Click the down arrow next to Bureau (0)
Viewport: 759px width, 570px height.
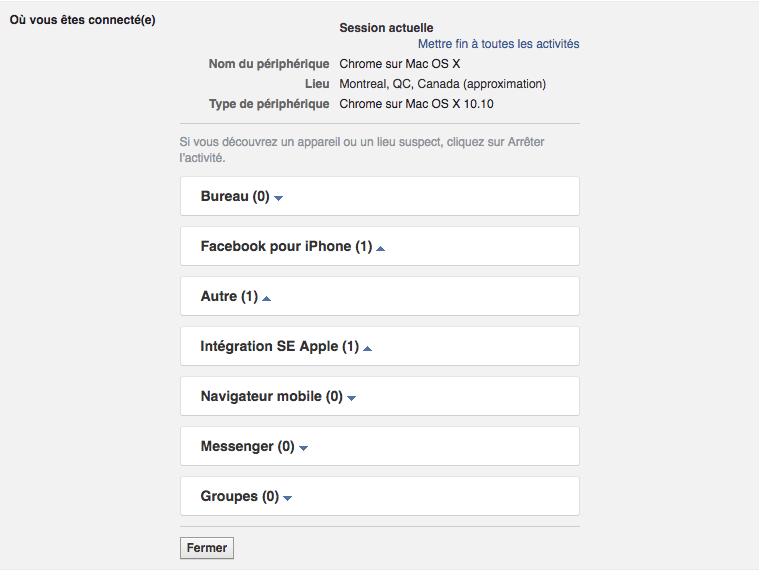[279, 198]
